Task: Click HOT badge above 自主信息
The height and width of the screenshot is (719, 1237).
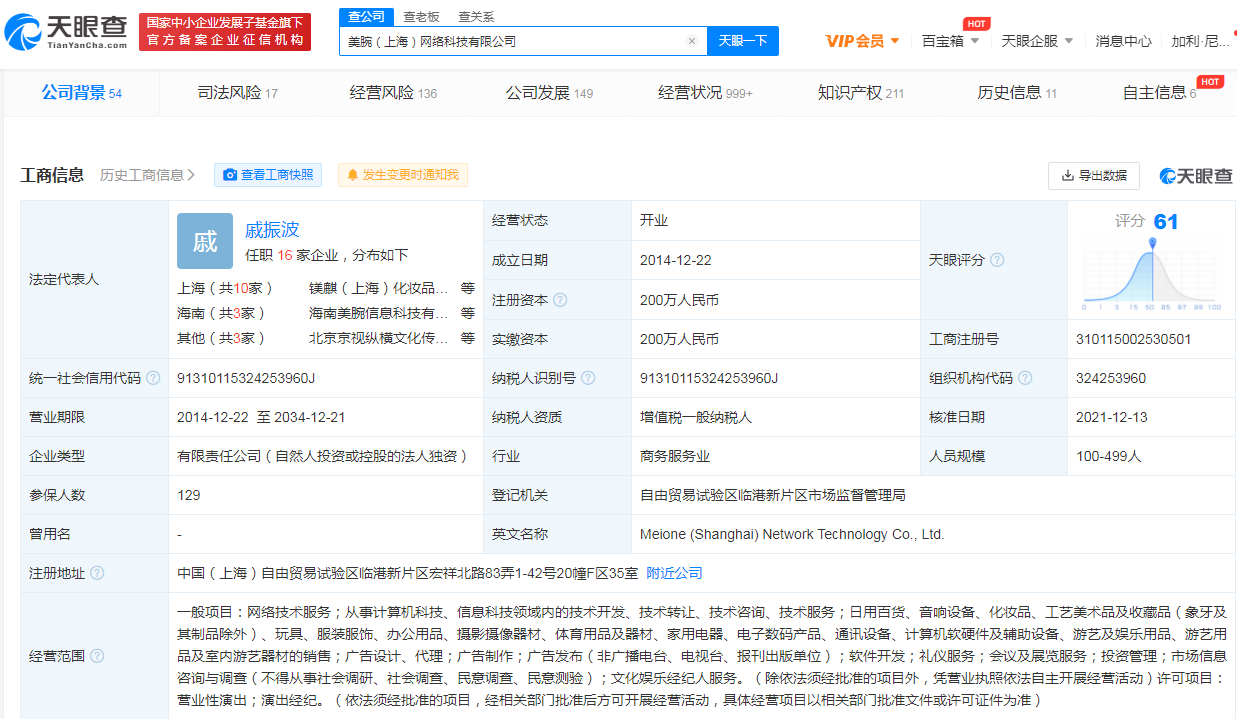Action: tap(1210, 82)
